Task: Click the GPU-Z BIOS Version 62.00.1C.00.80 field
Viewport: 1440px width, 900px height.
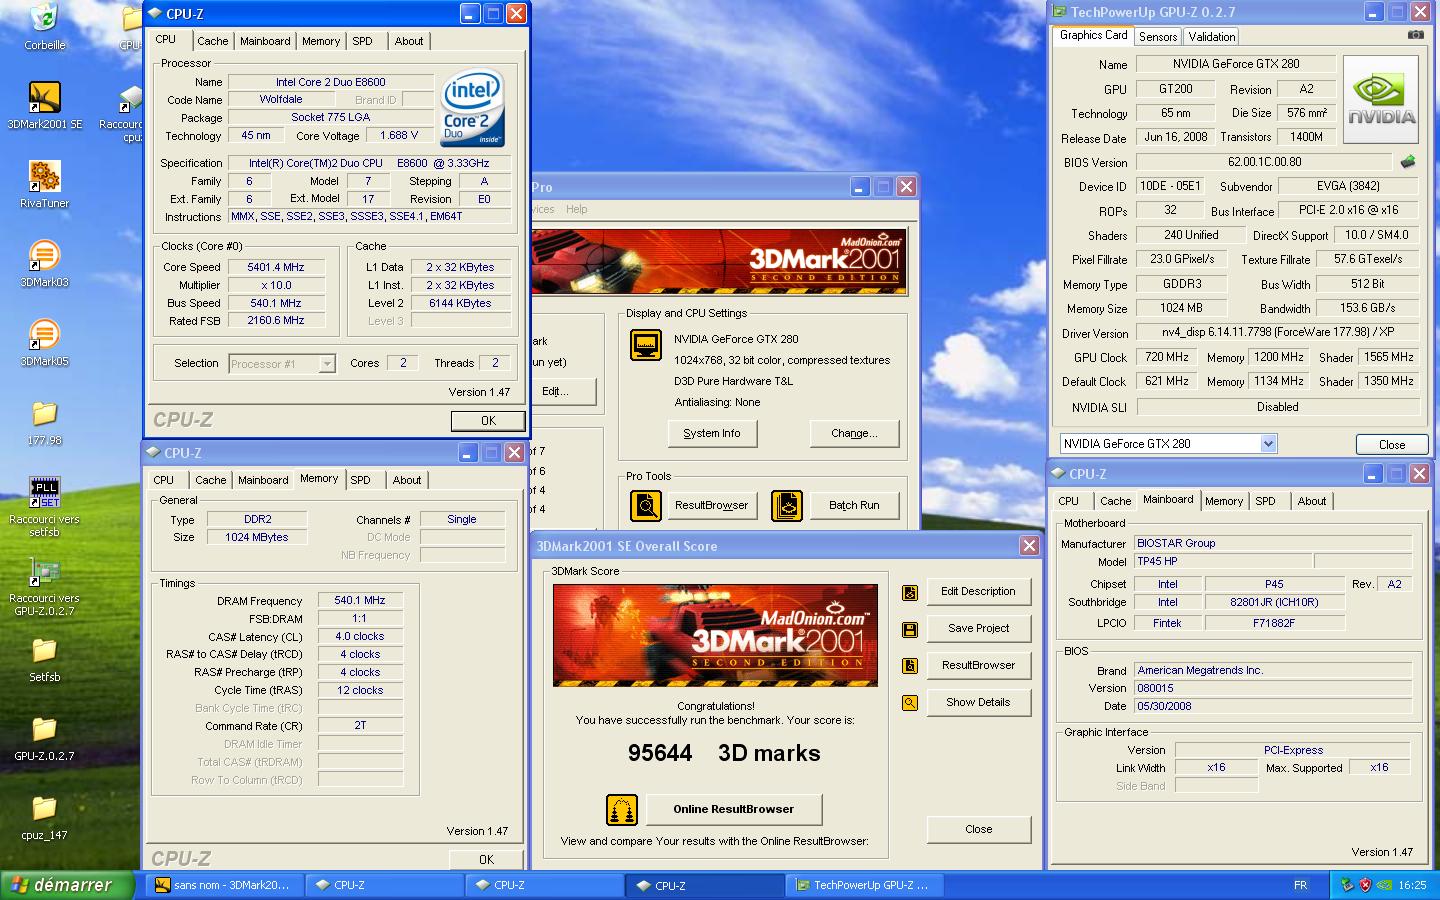Action: [x=1264, y=162]
